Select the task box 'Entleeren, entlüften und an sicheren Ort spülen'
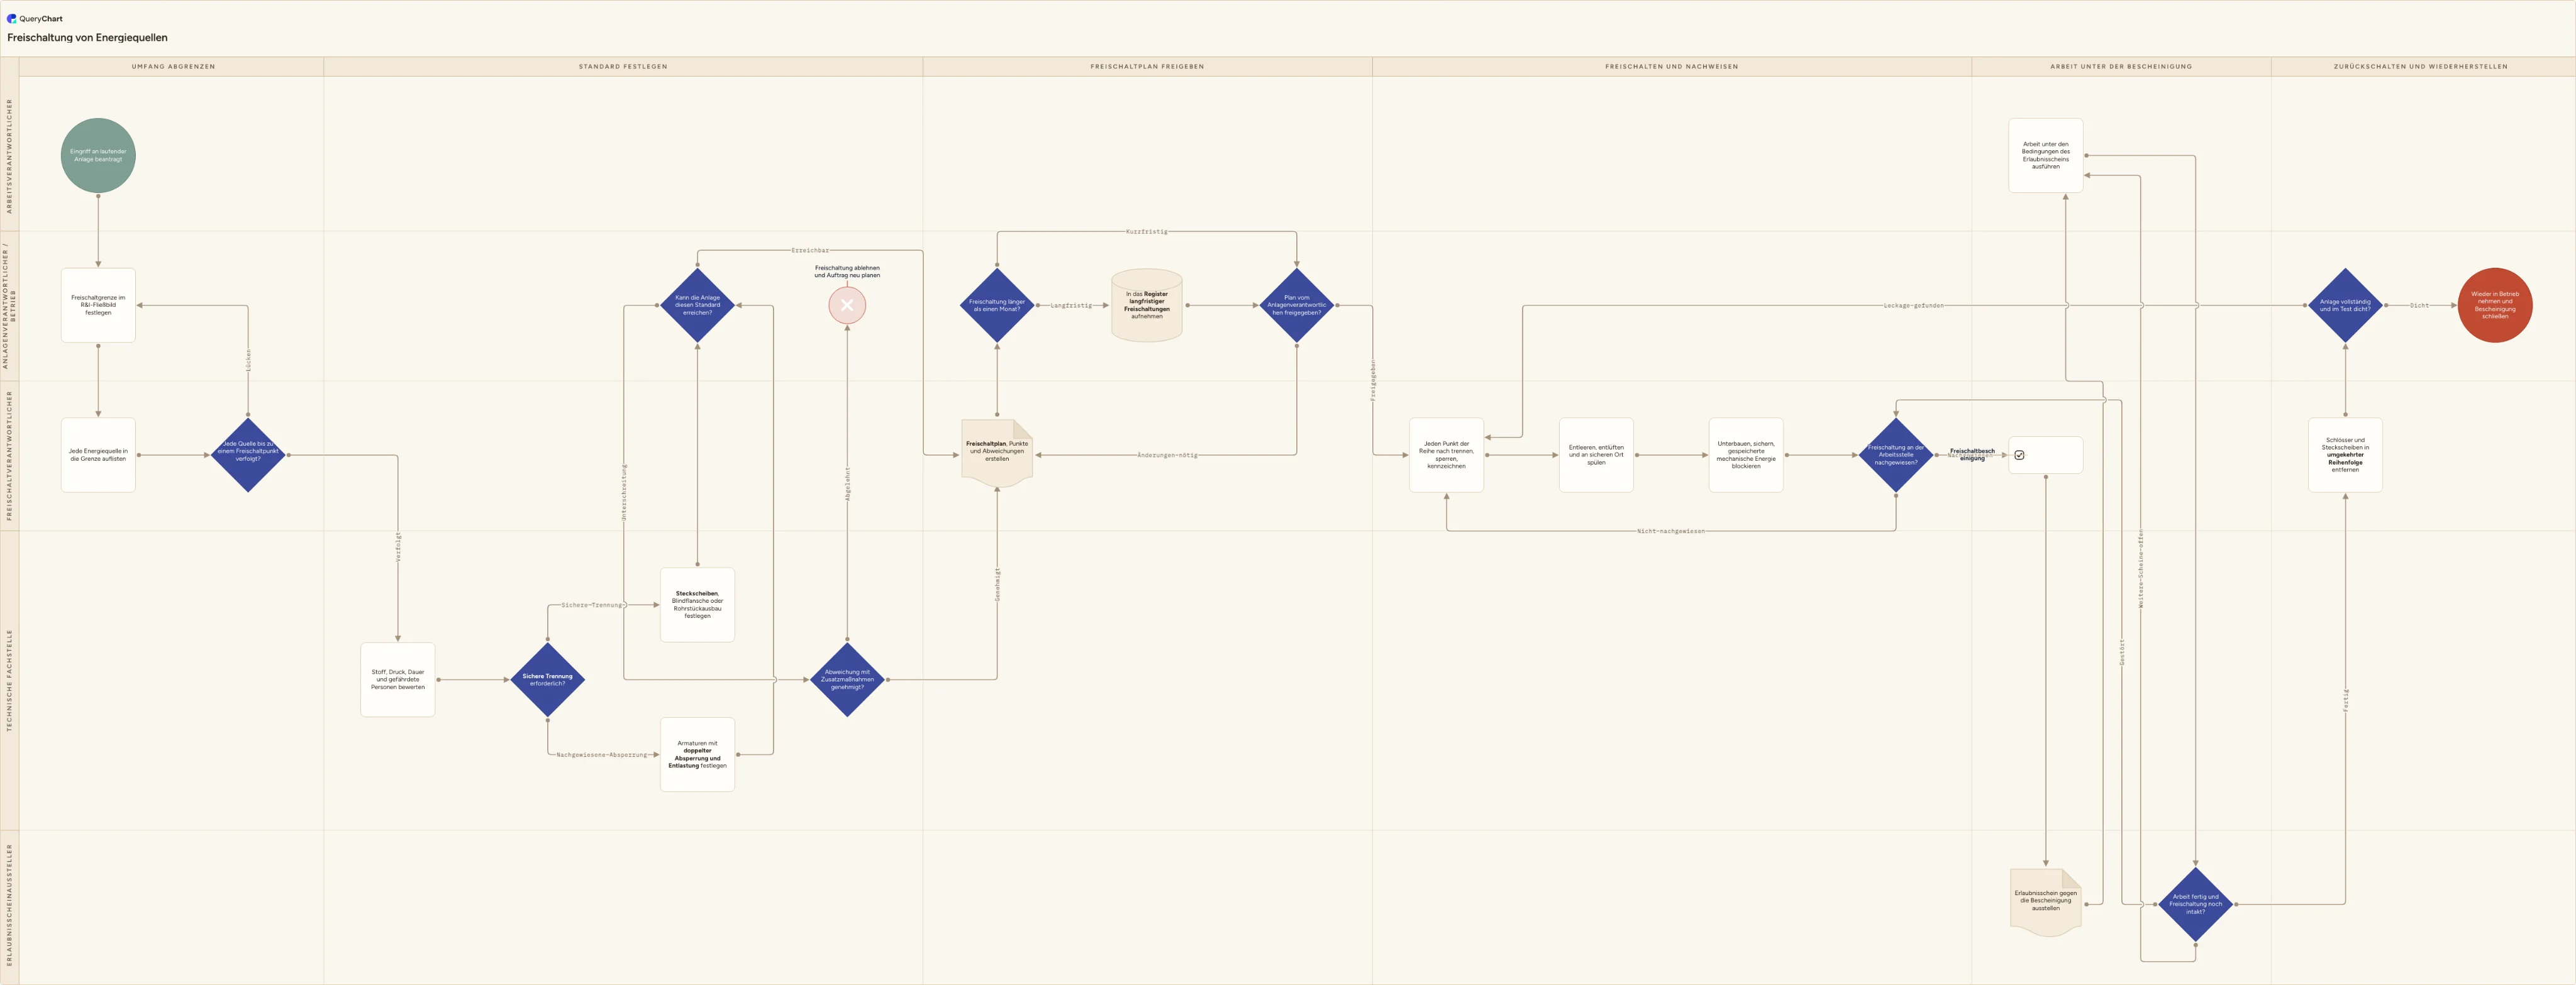The width and height of the screenshot is (2576, 985). pyautogui.click(x=1596, y=455)
